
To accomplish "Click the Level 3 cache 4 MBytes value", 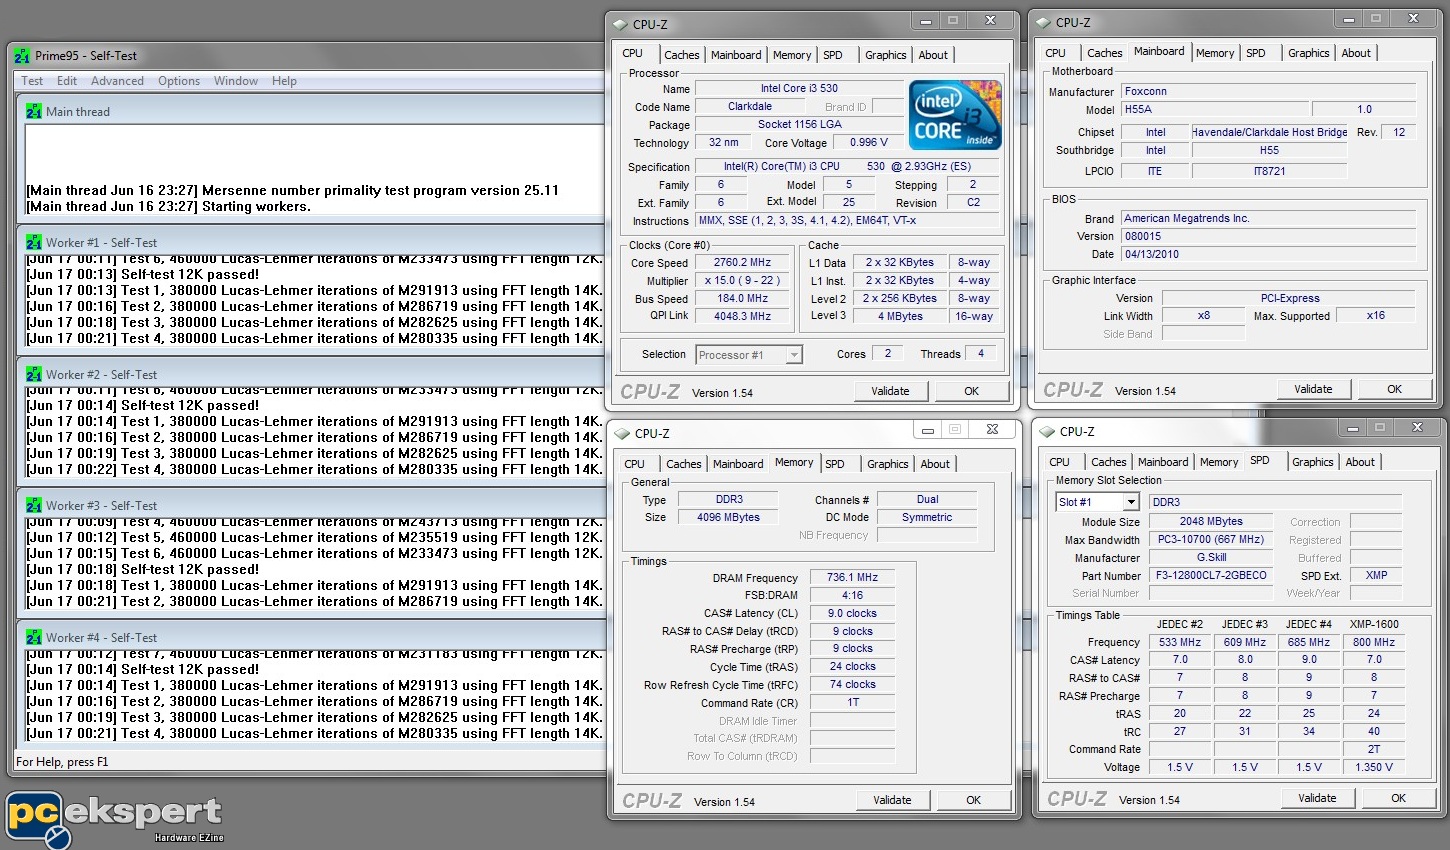I will pos(901,316).
